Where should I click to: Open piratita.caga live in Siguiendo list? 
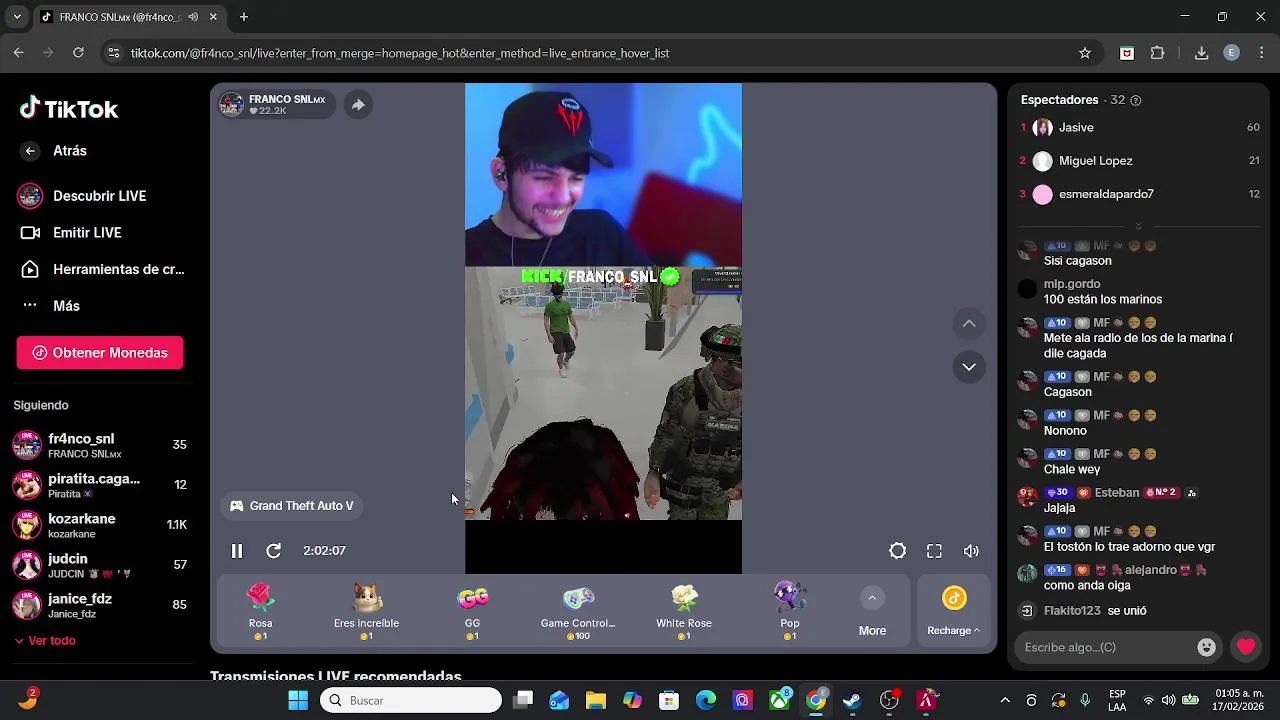point(99,485)
